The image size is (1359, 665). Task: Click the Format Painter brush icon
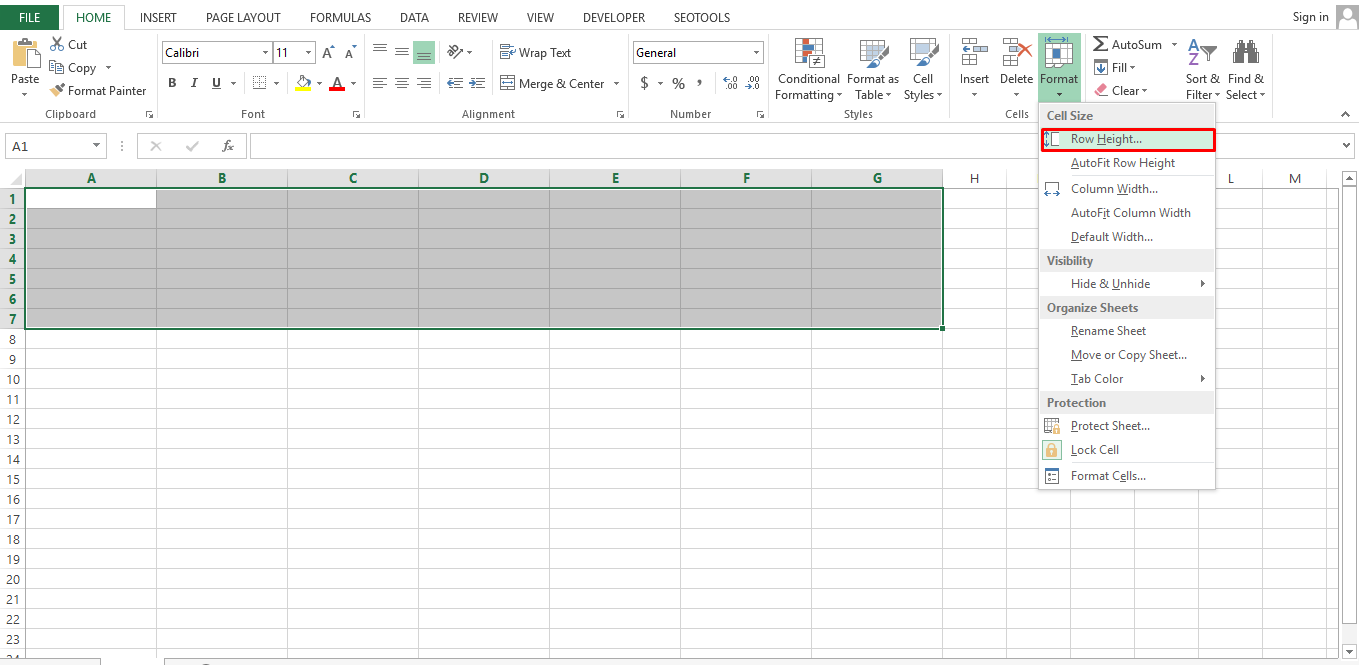(57, 91)
